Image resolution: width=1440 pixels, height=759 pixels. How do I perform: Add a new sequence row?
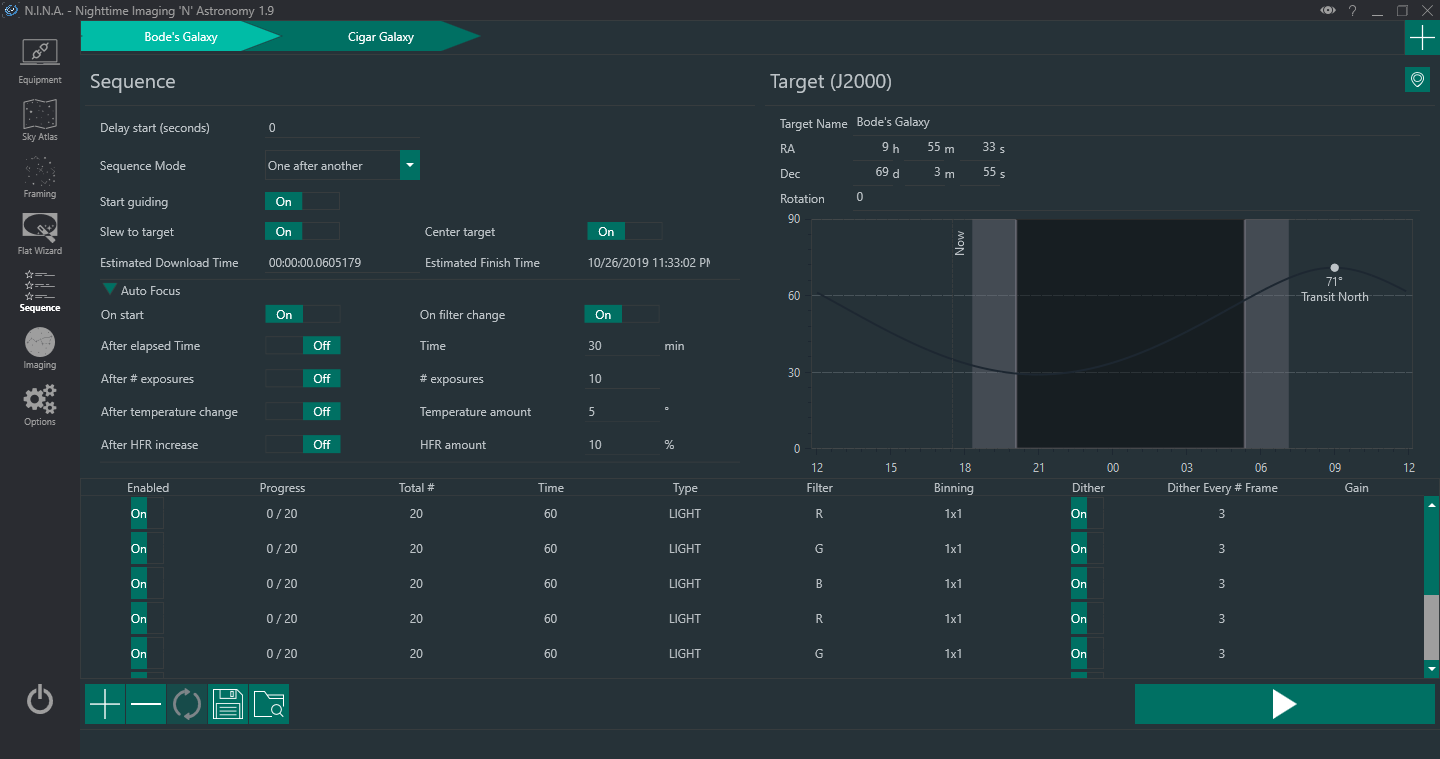coord(105,704)
